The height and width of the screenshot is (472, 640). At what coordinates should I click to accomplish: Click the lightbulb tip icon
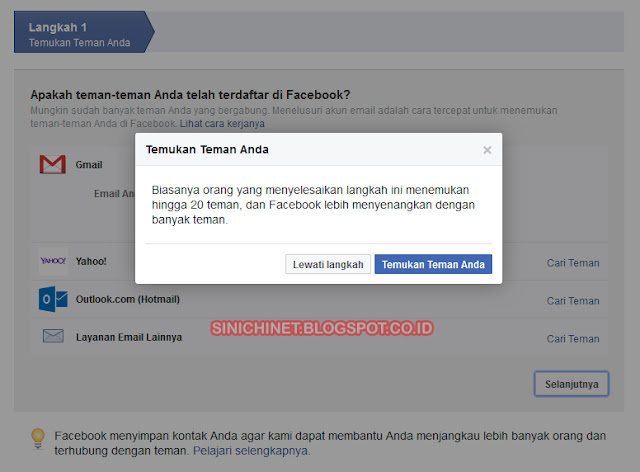(x=38, y=439)
